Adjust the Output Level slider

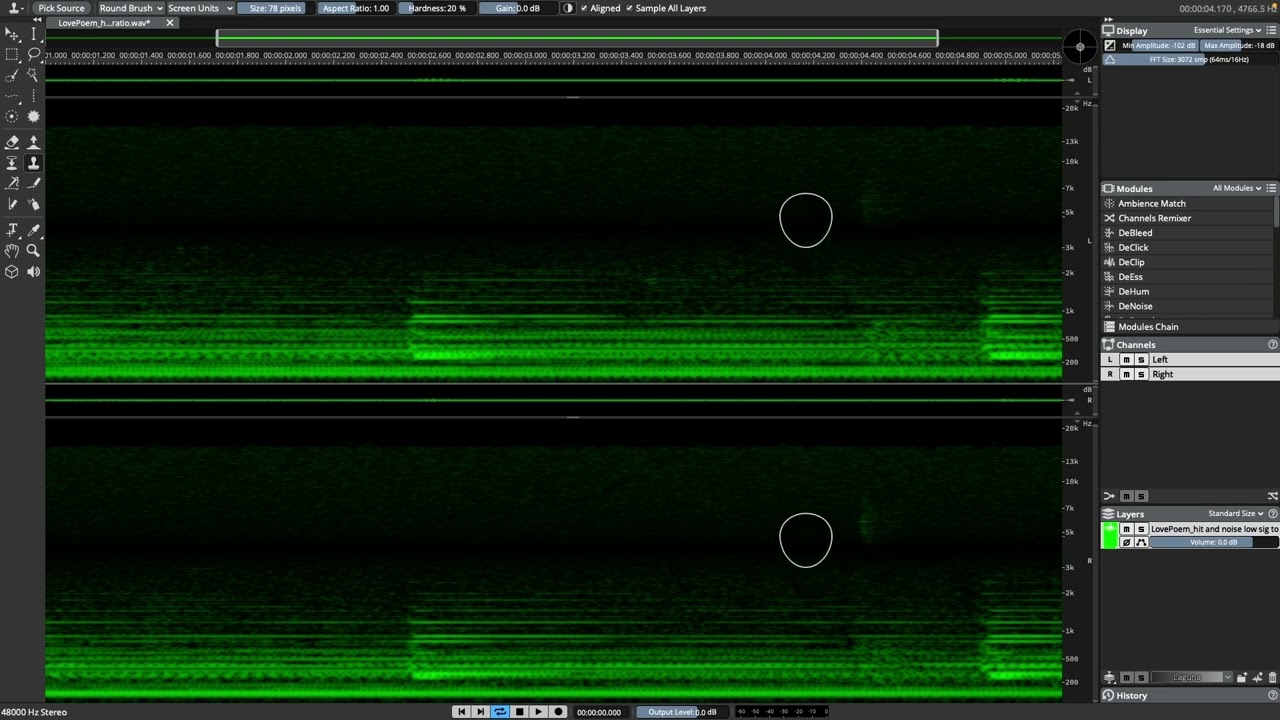coord(681,712)
